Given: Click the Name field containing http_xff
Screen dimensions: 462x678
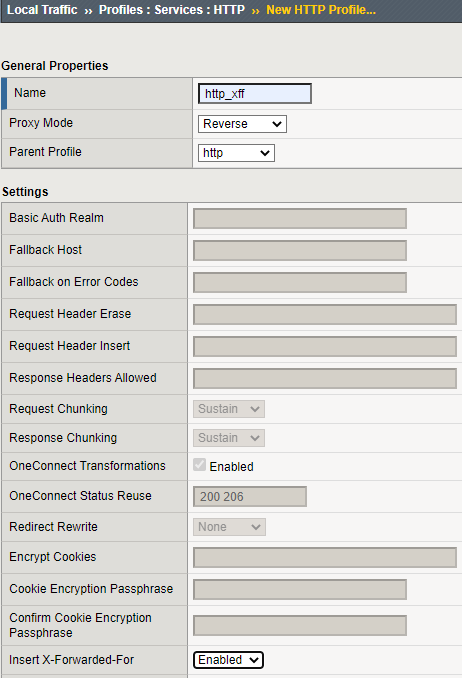Looking at the screenshot, I should pyautogui.click(x=255, y=93).
